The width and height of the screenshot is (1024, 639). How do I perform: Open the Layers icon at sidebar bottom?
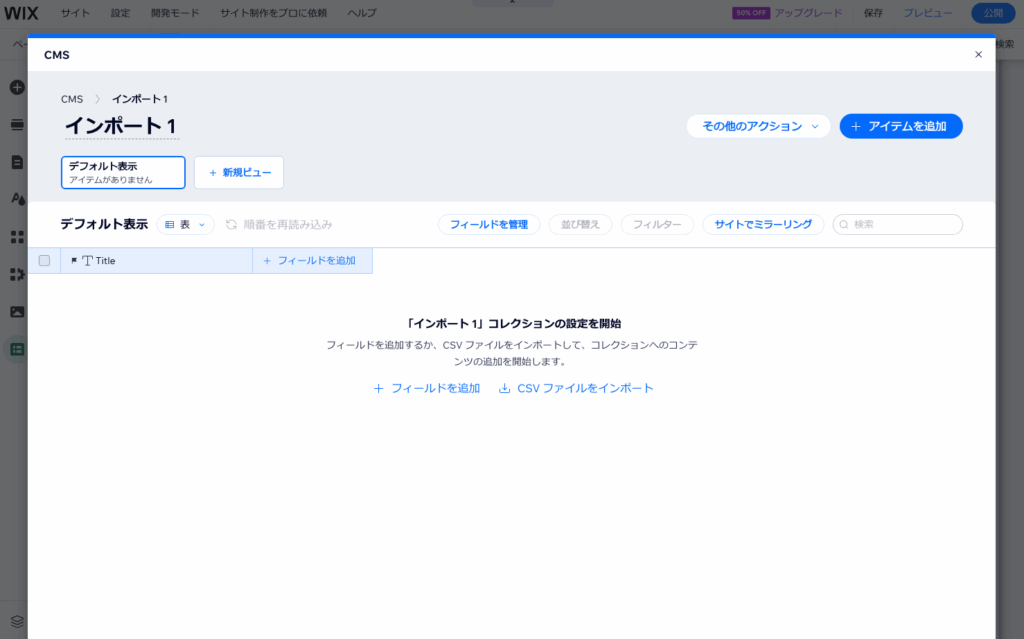pyautogui.click(x=16, y=620)
